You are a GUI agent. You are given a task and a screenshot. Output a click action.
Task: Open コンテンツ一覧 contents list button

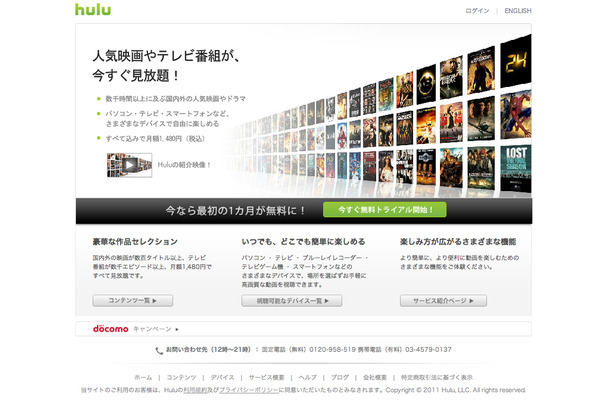pyautogui.click(x=133, y=301)
